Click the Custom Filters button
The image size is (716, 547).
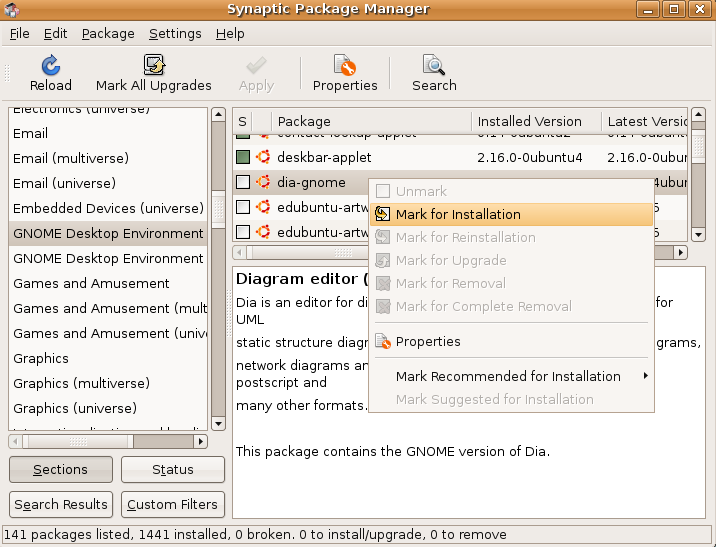coord(173,505)
